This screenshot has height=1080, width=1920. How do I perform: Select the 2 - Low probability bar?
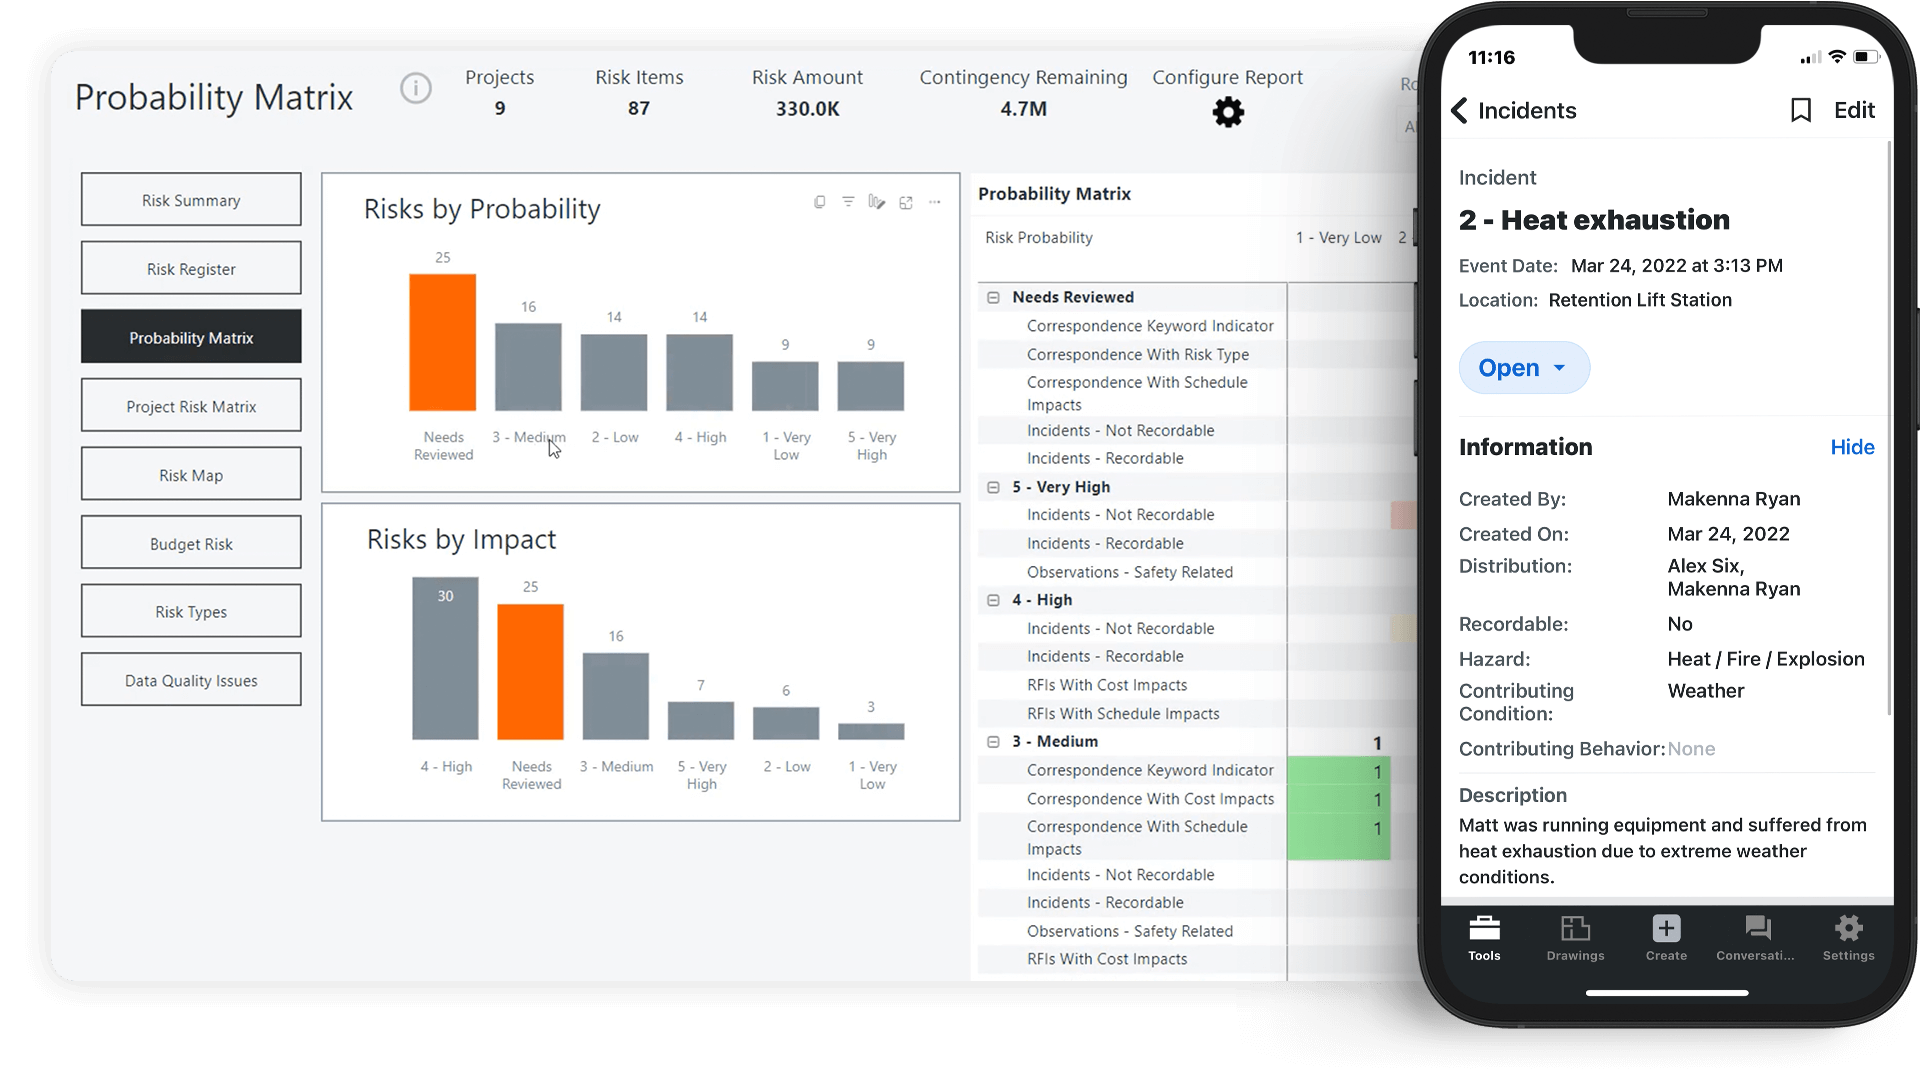614,372
